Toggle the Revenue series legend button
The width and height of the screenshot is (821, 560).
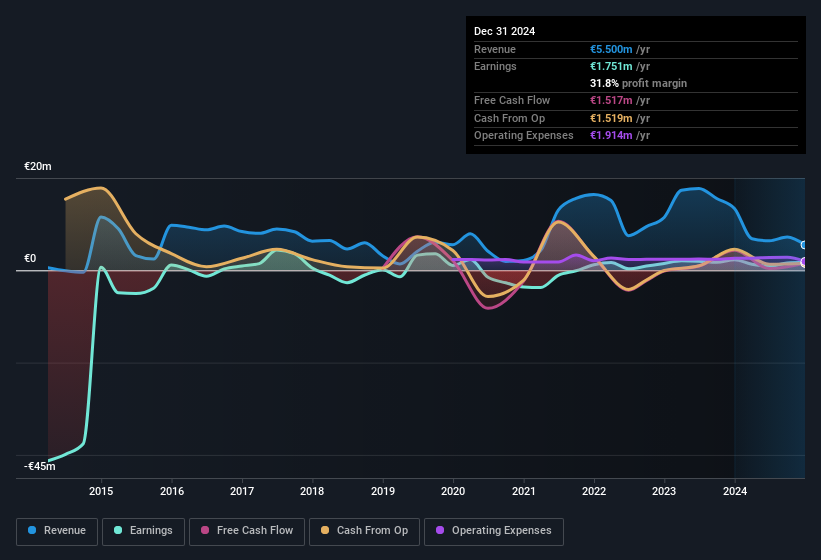coord(57,531)
